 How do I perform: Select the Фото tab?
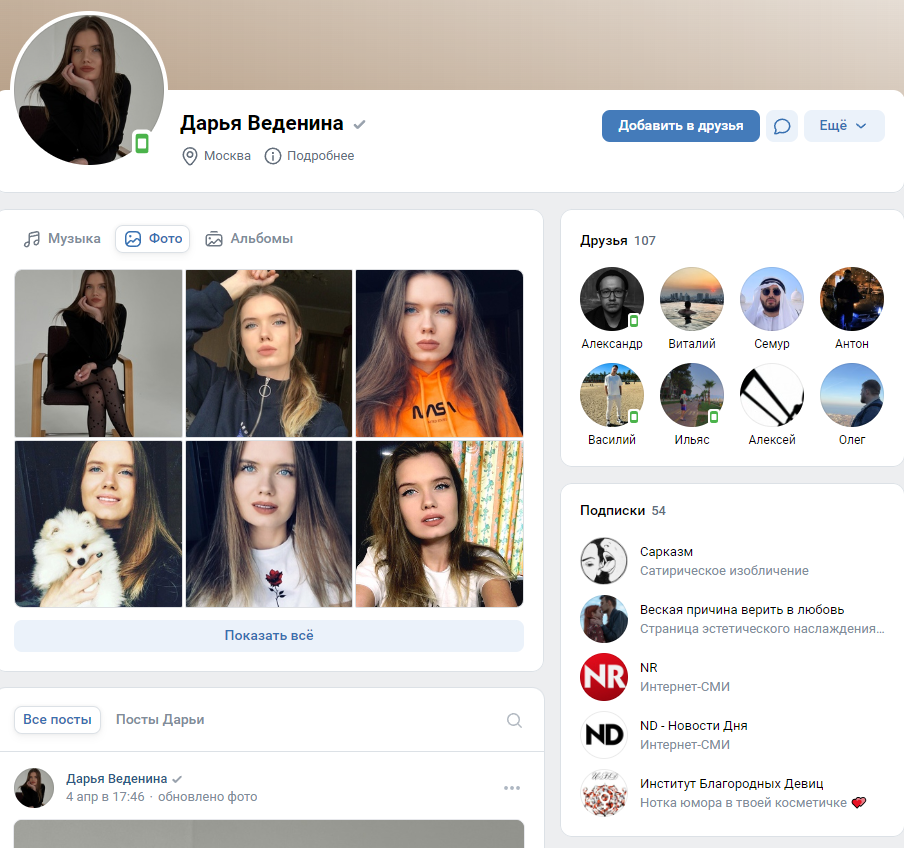coord(153,239)
